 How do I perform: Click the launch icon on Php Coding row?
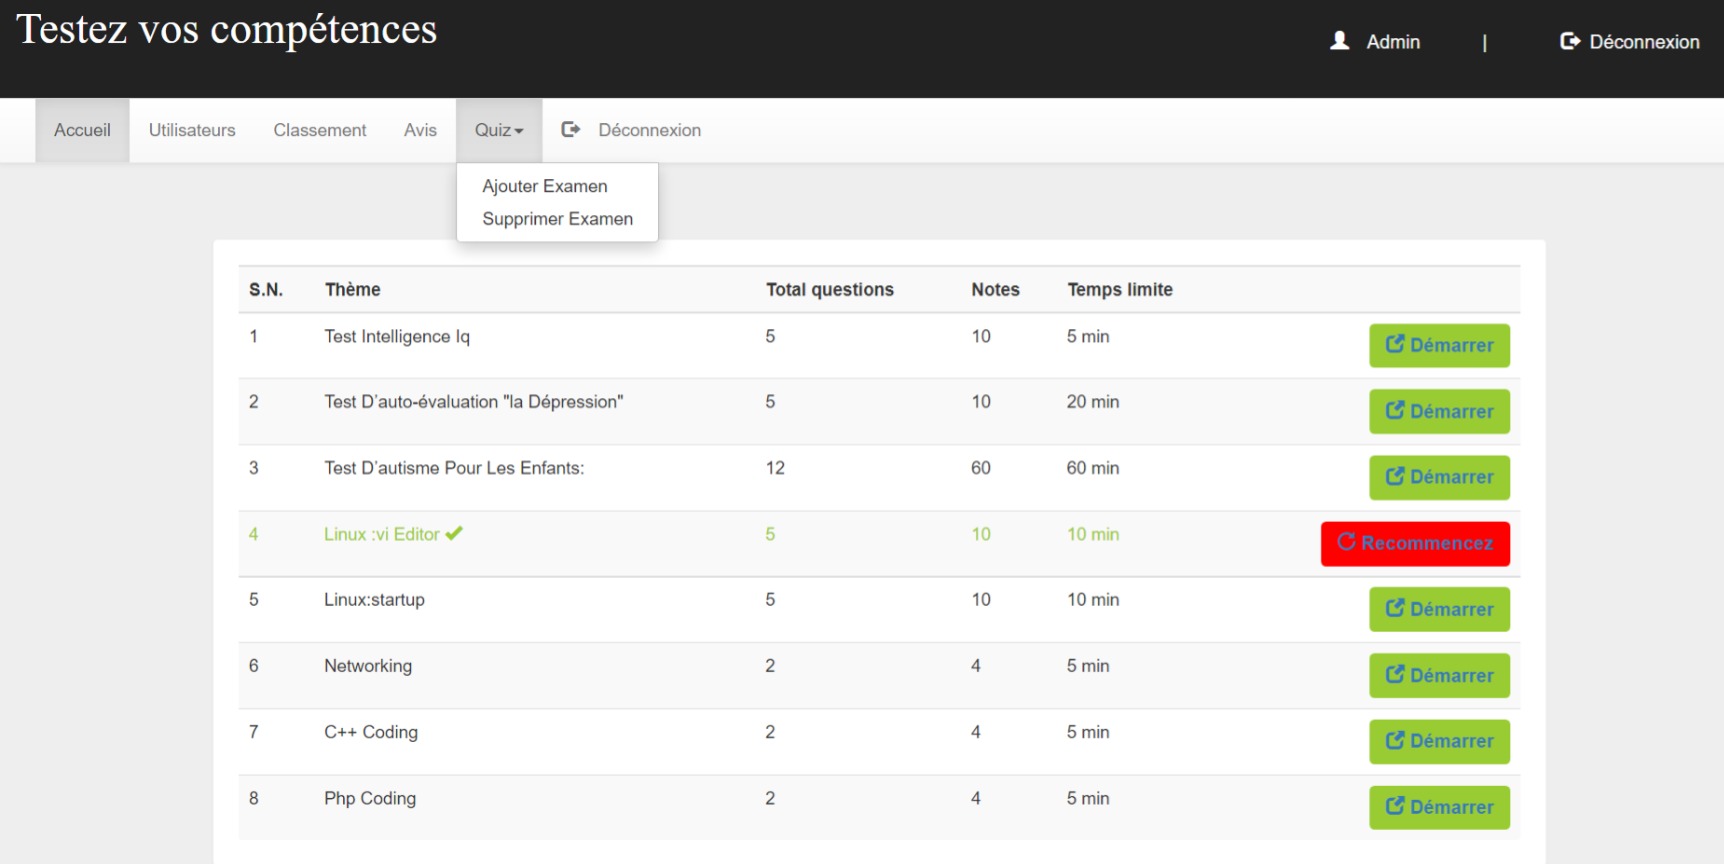[x=1394, y=806]
